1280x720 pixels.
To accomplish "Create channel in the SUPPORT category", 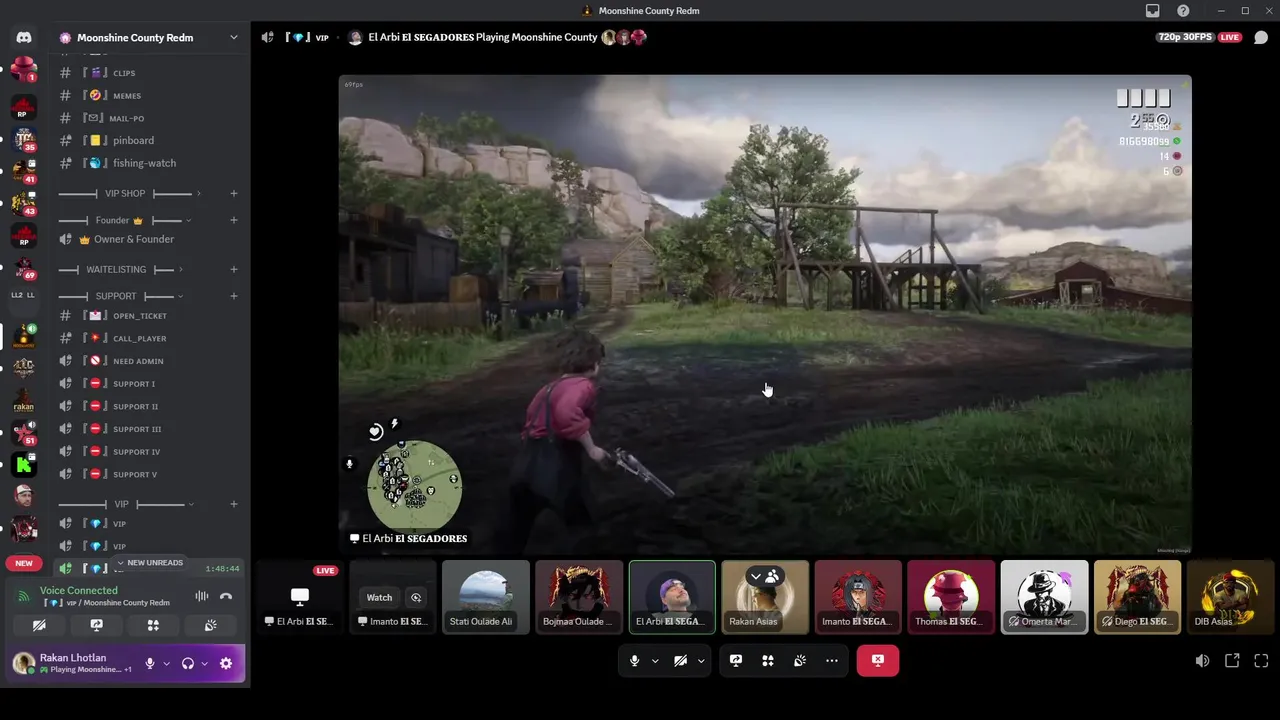I will 233,296.
